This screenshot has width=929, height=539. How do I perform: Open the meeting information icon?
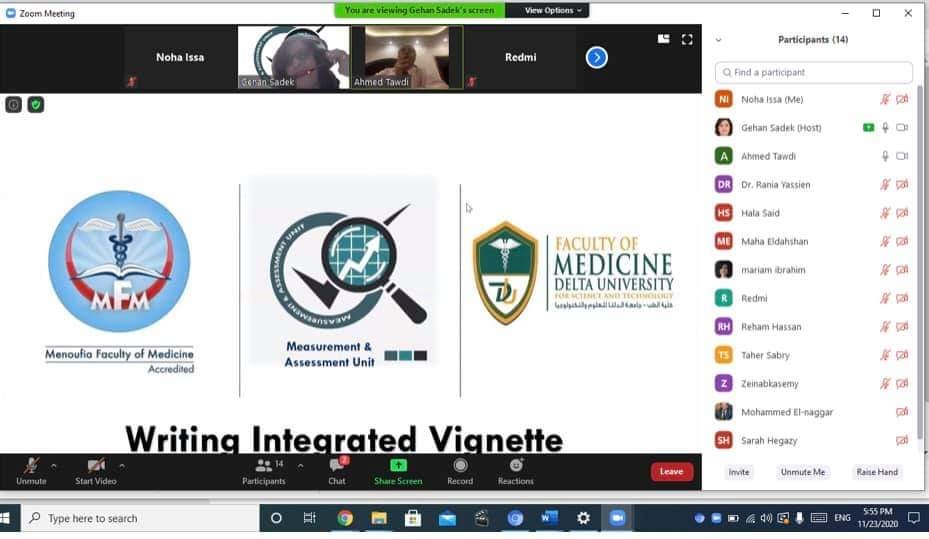click(x=14, y=105)
